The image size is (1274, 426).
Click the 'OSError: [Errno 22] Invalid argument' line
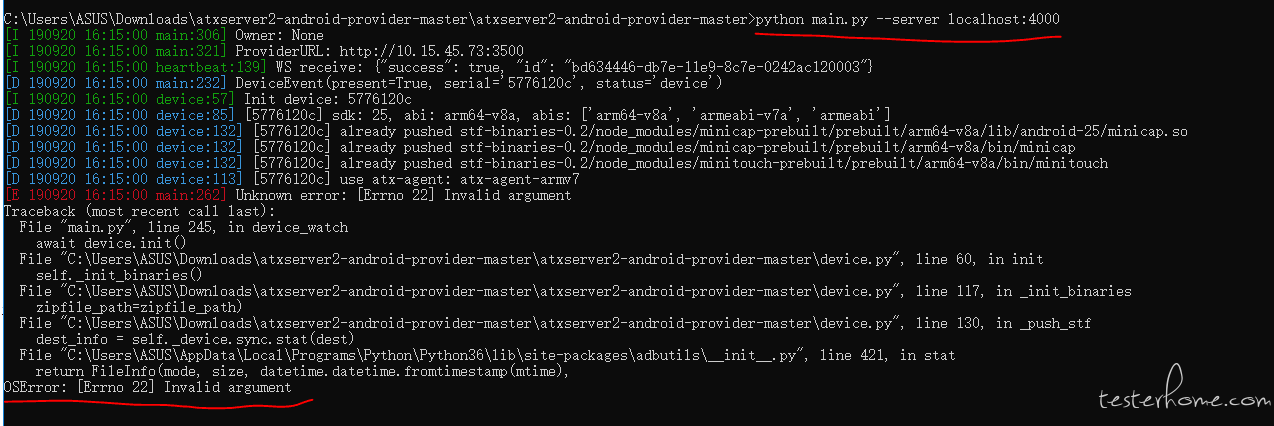tap(148, 387)
